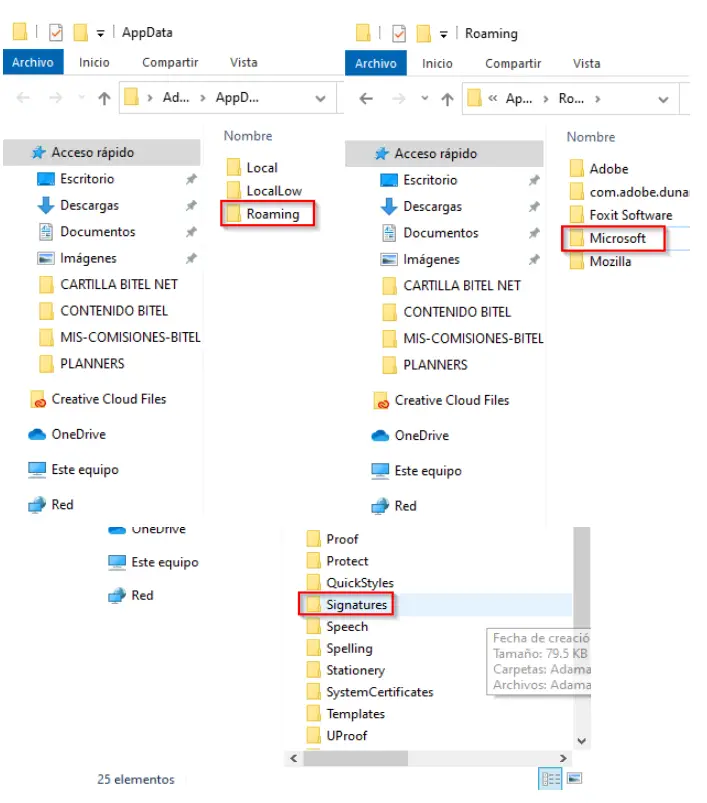The height and width of the screenshot is (803, 707).
Task: Open the com.adobe.duna folder
Action: [x=629, y=192]
